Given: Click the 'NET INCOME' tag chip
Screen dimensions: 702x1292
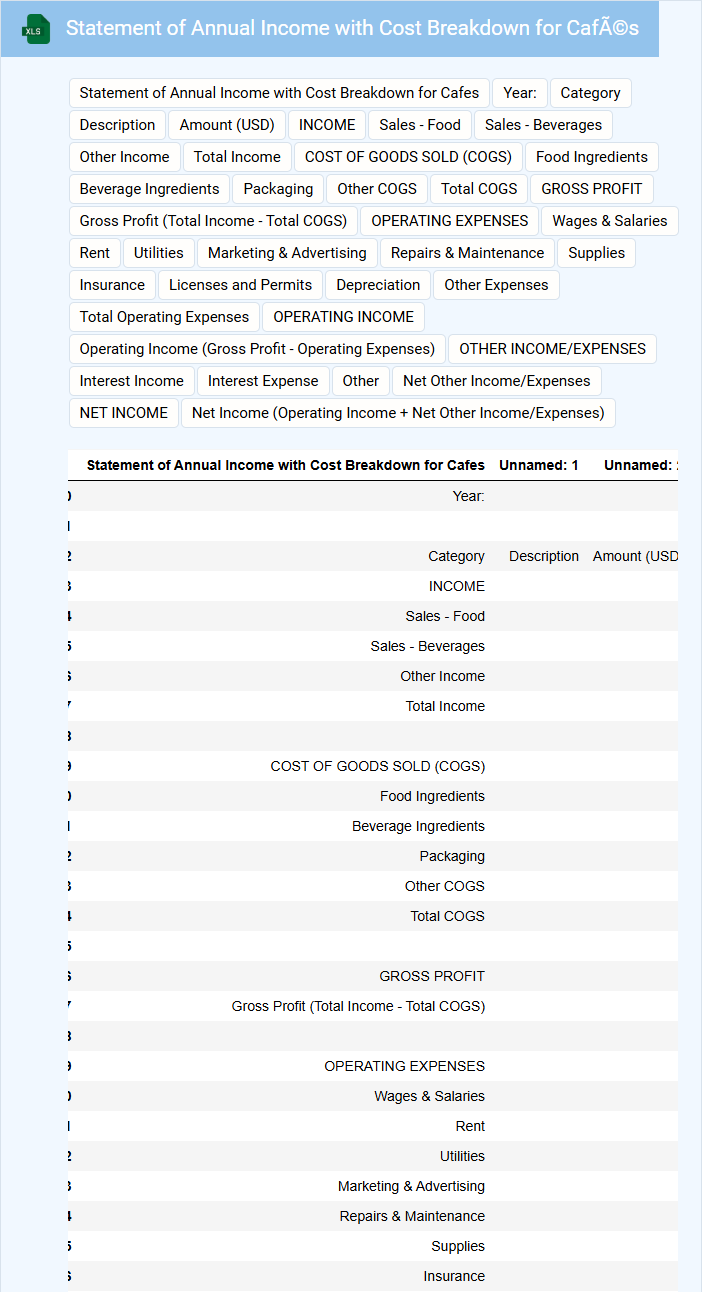Looking at the screenshot, I should (x=124, y=413).
